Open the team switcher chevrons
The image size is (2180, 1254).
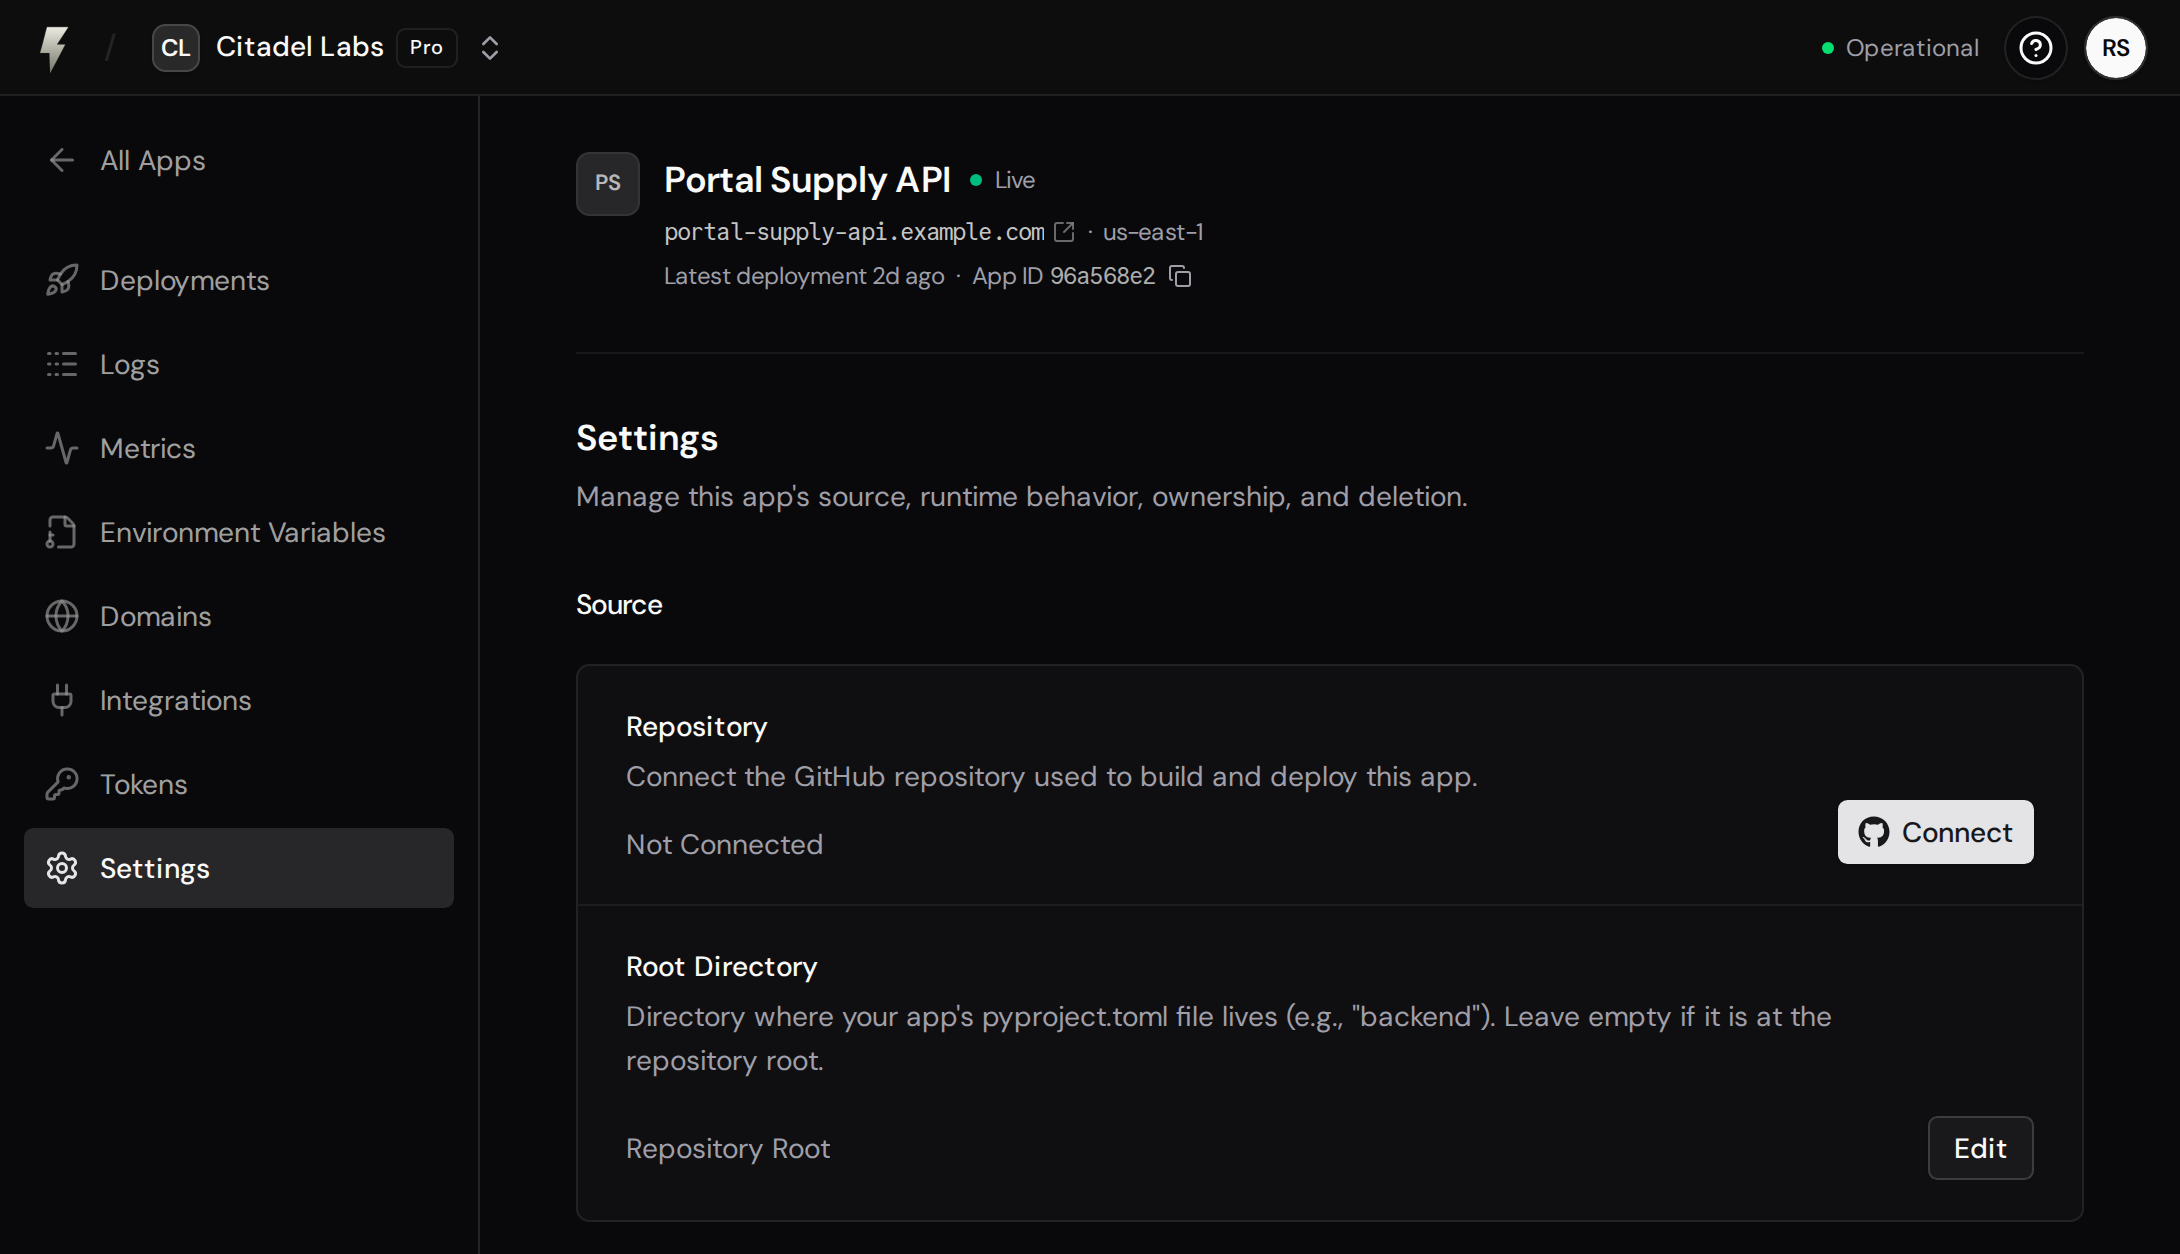pos(490,48)
